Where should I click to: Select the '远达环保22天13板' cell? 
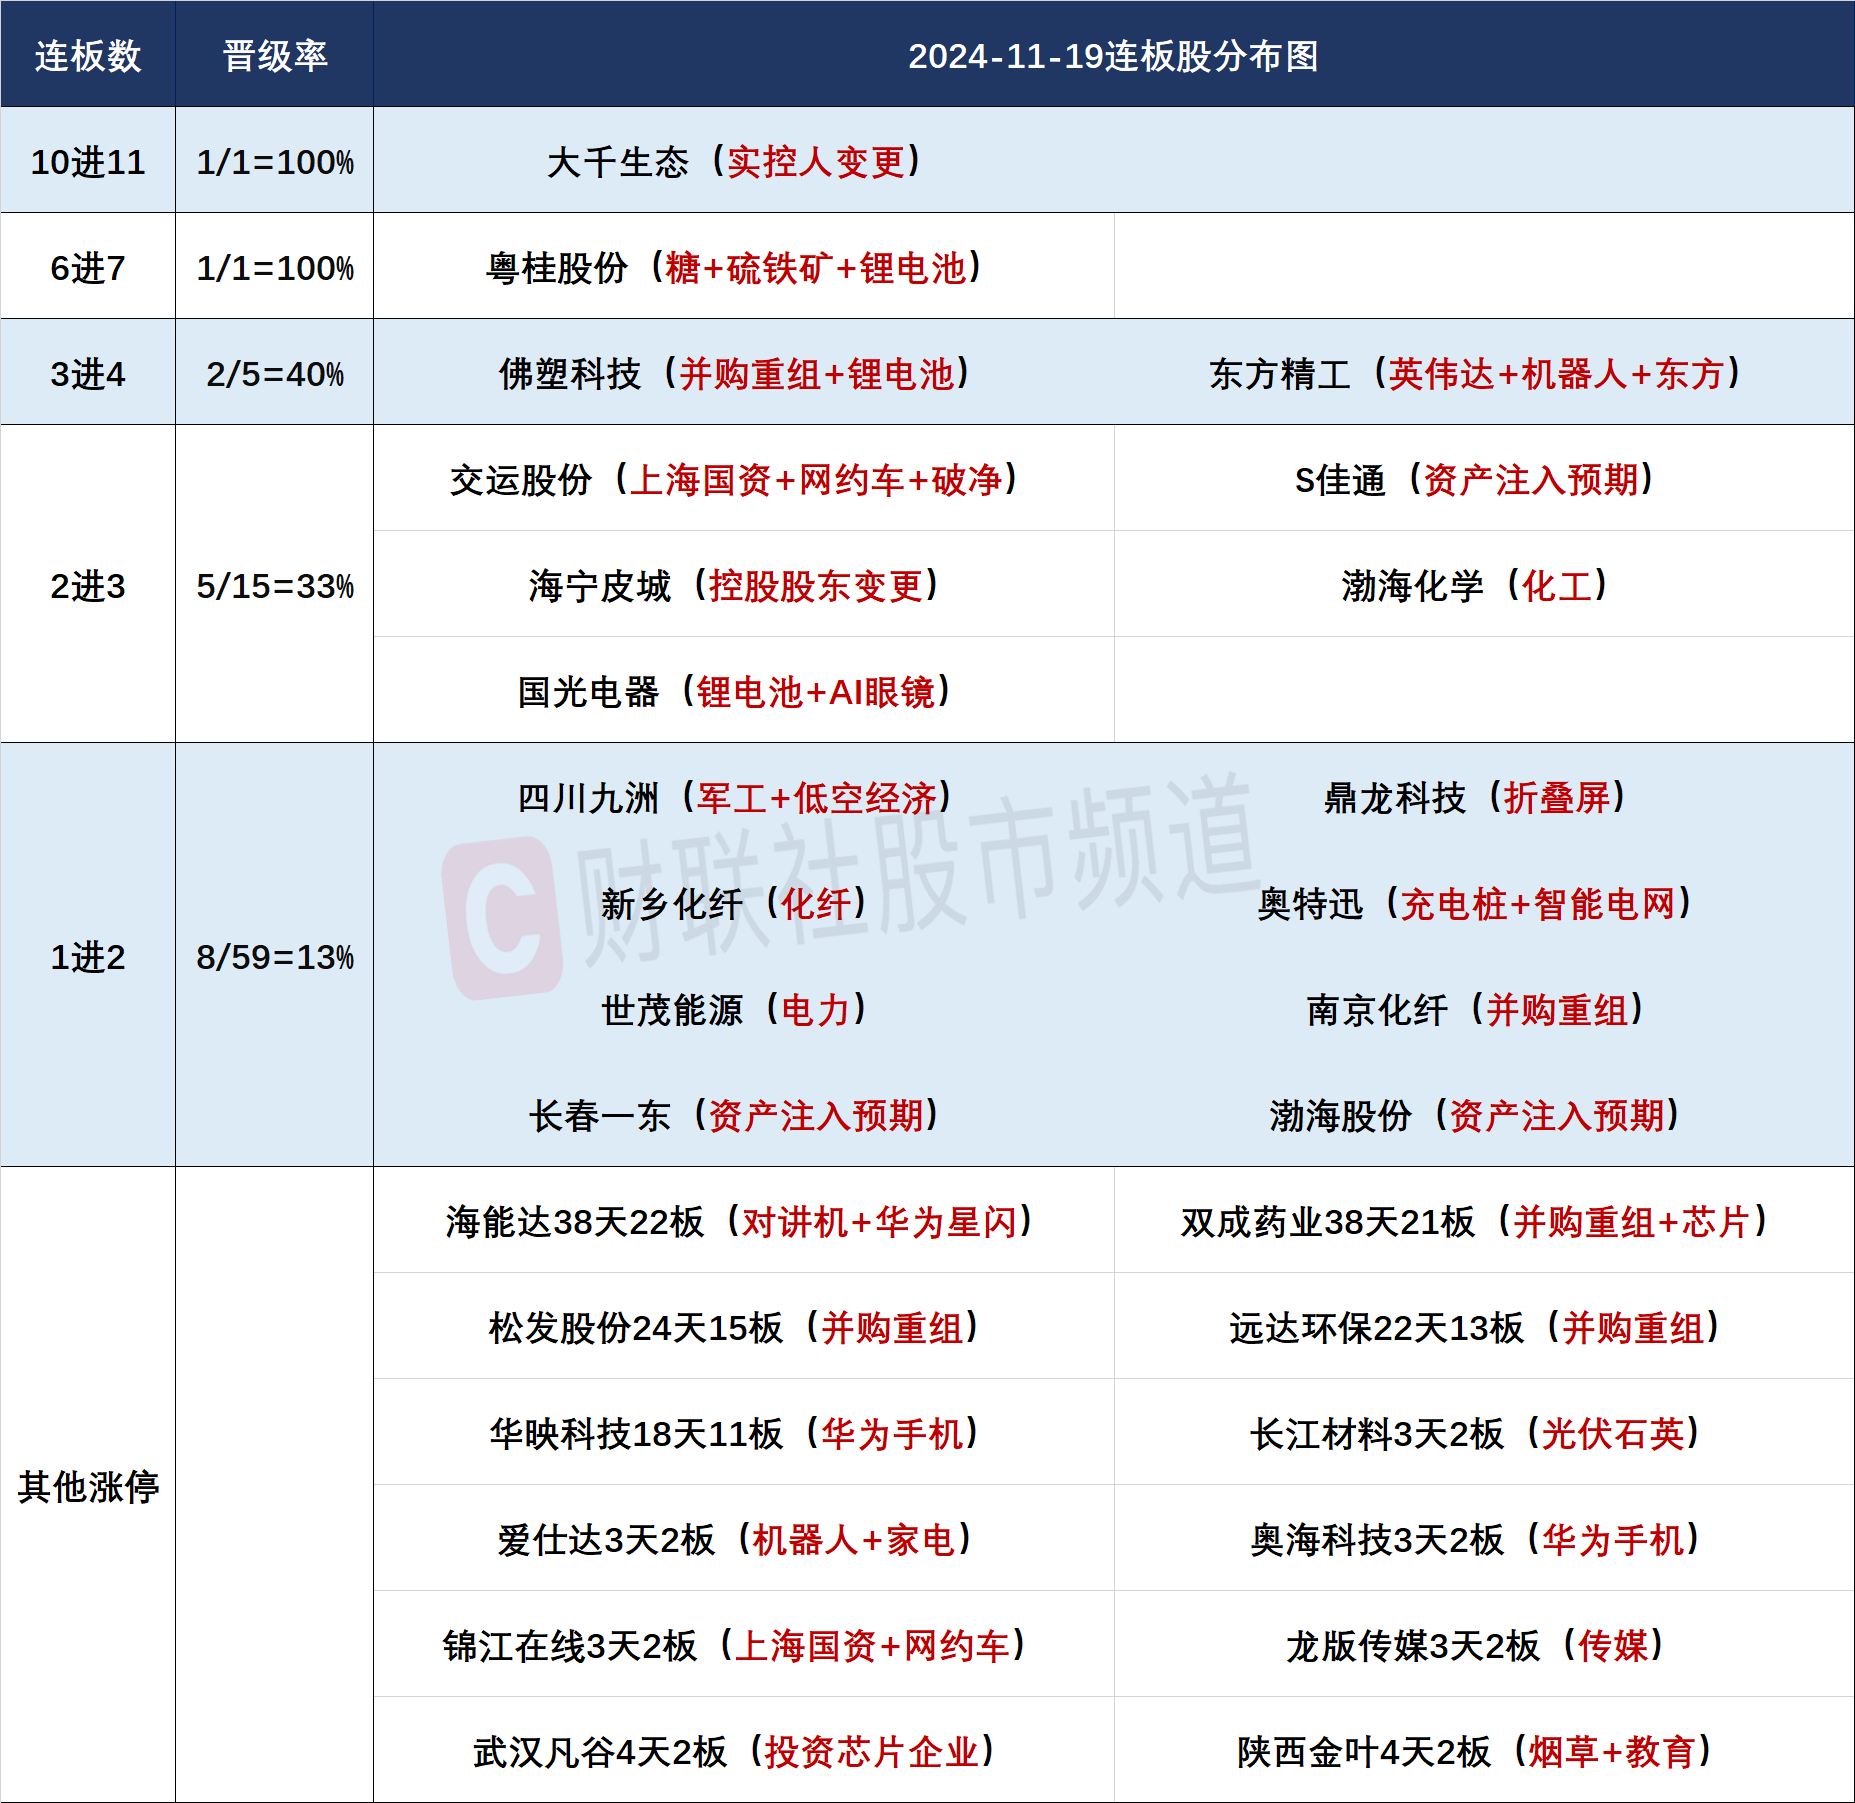click(1484, 1328)
